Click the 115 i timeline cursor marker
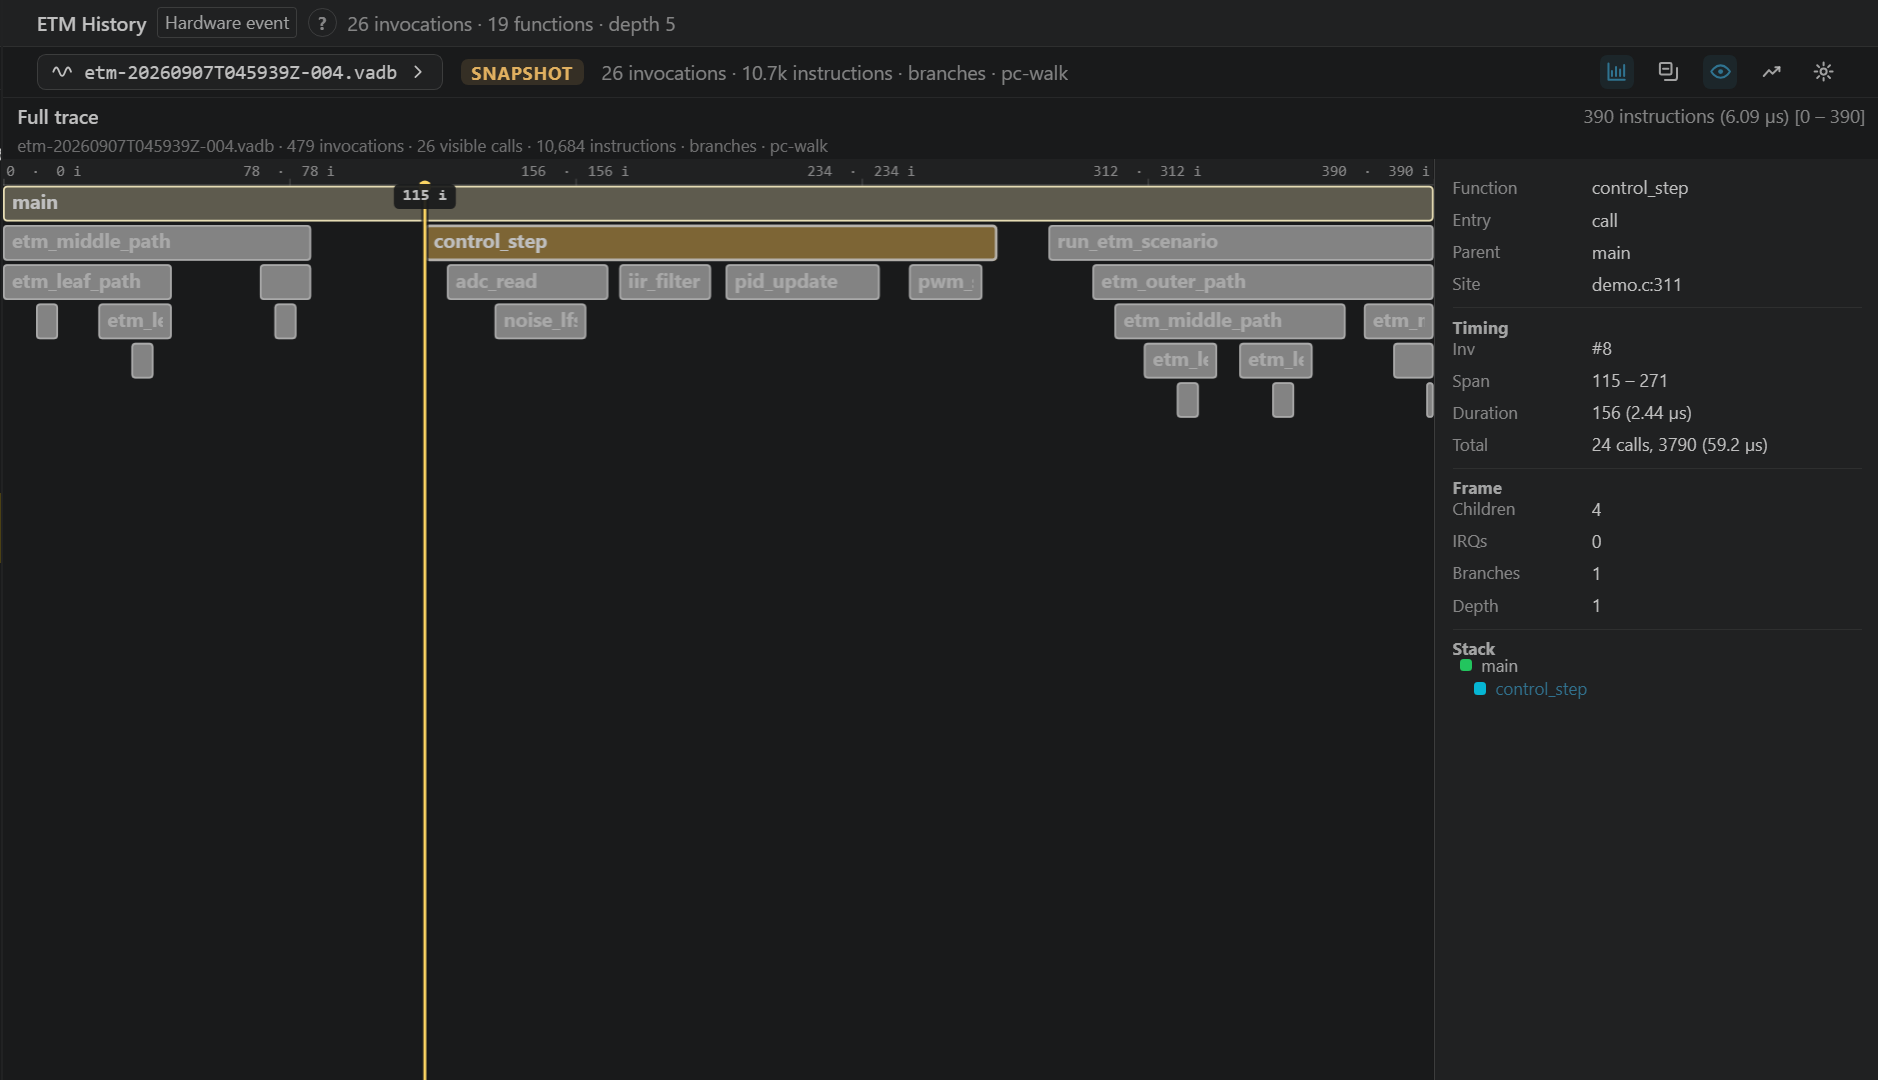Image resolution: width=1878 pixels, height=1080 pixels. point(424,195)
